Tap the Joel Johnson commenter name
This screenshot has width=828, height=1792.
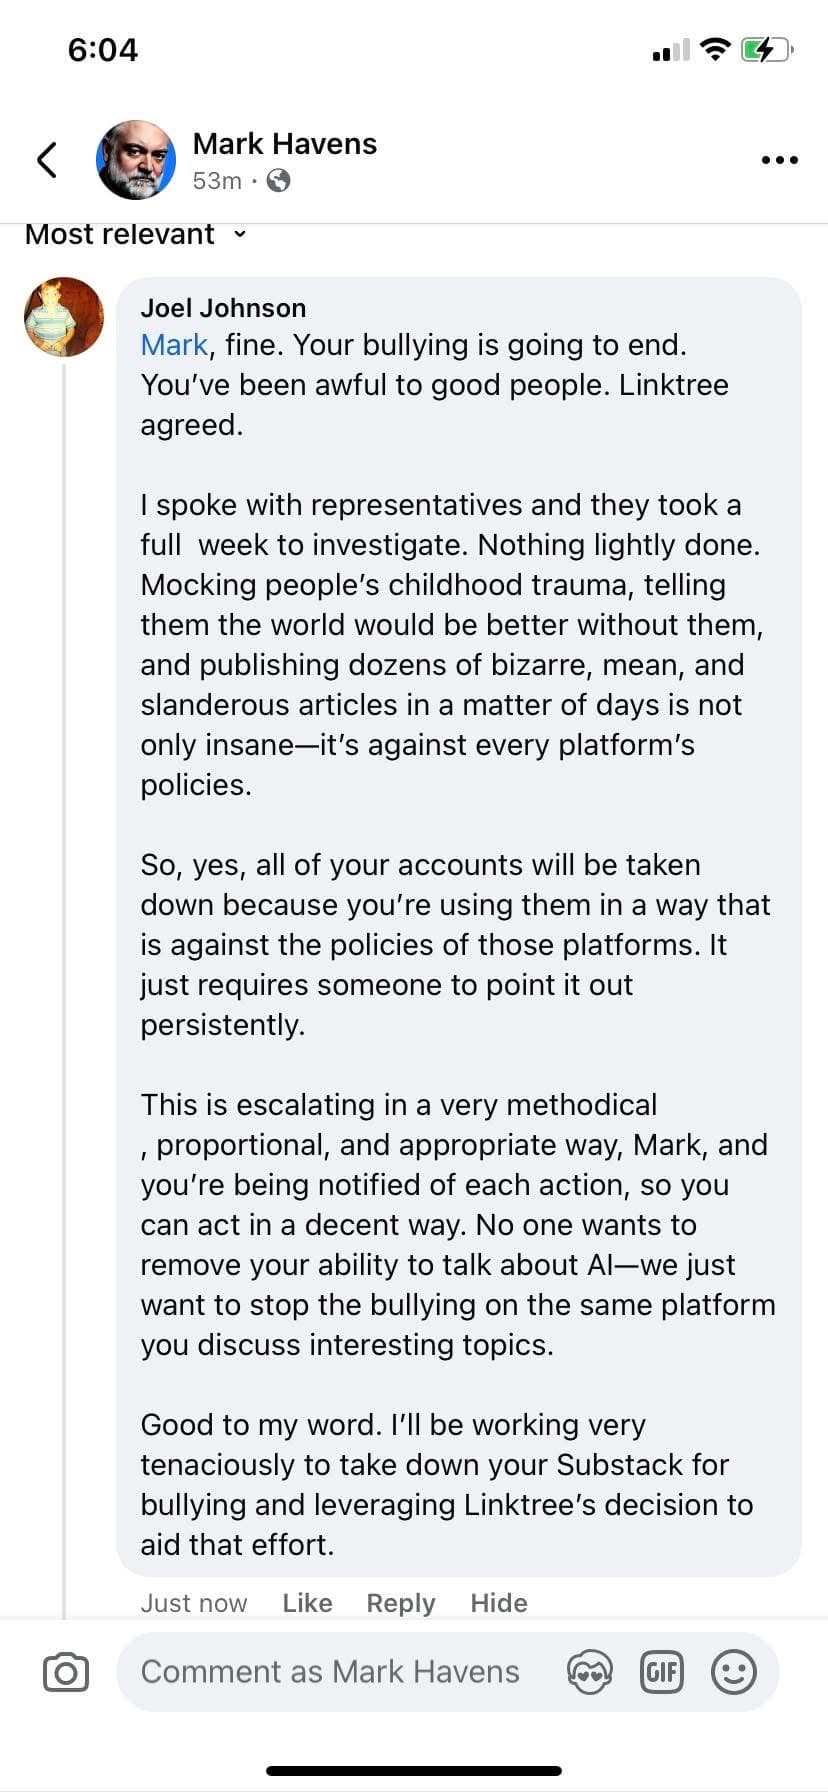pos(223,308)
